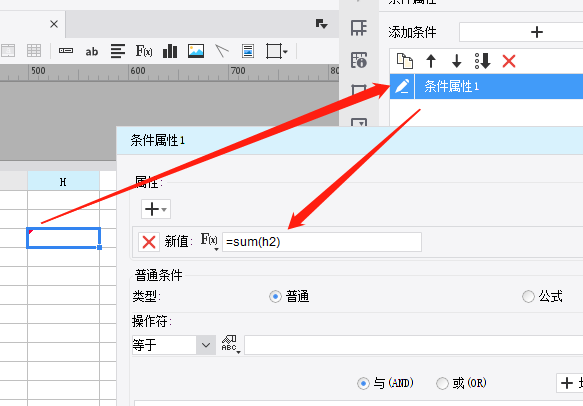Copy the selected condition attribute
This screenshot has width=583, height=406.
(x=405, y=61)
